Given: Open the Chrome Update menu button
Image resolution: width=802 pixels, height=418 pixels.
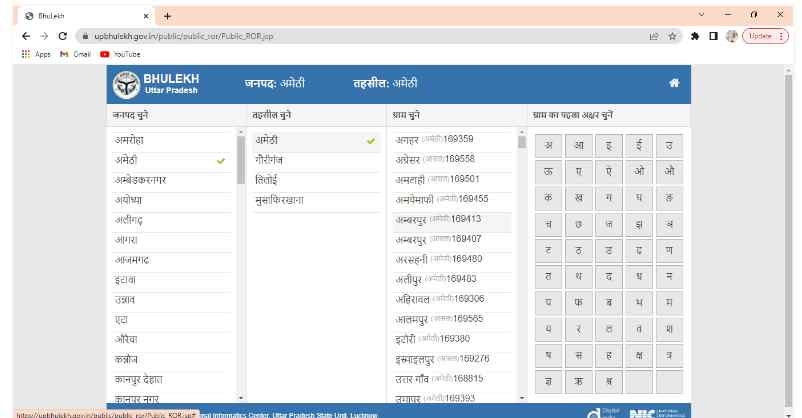Looking at the screenshot, I should click(766, 35).
